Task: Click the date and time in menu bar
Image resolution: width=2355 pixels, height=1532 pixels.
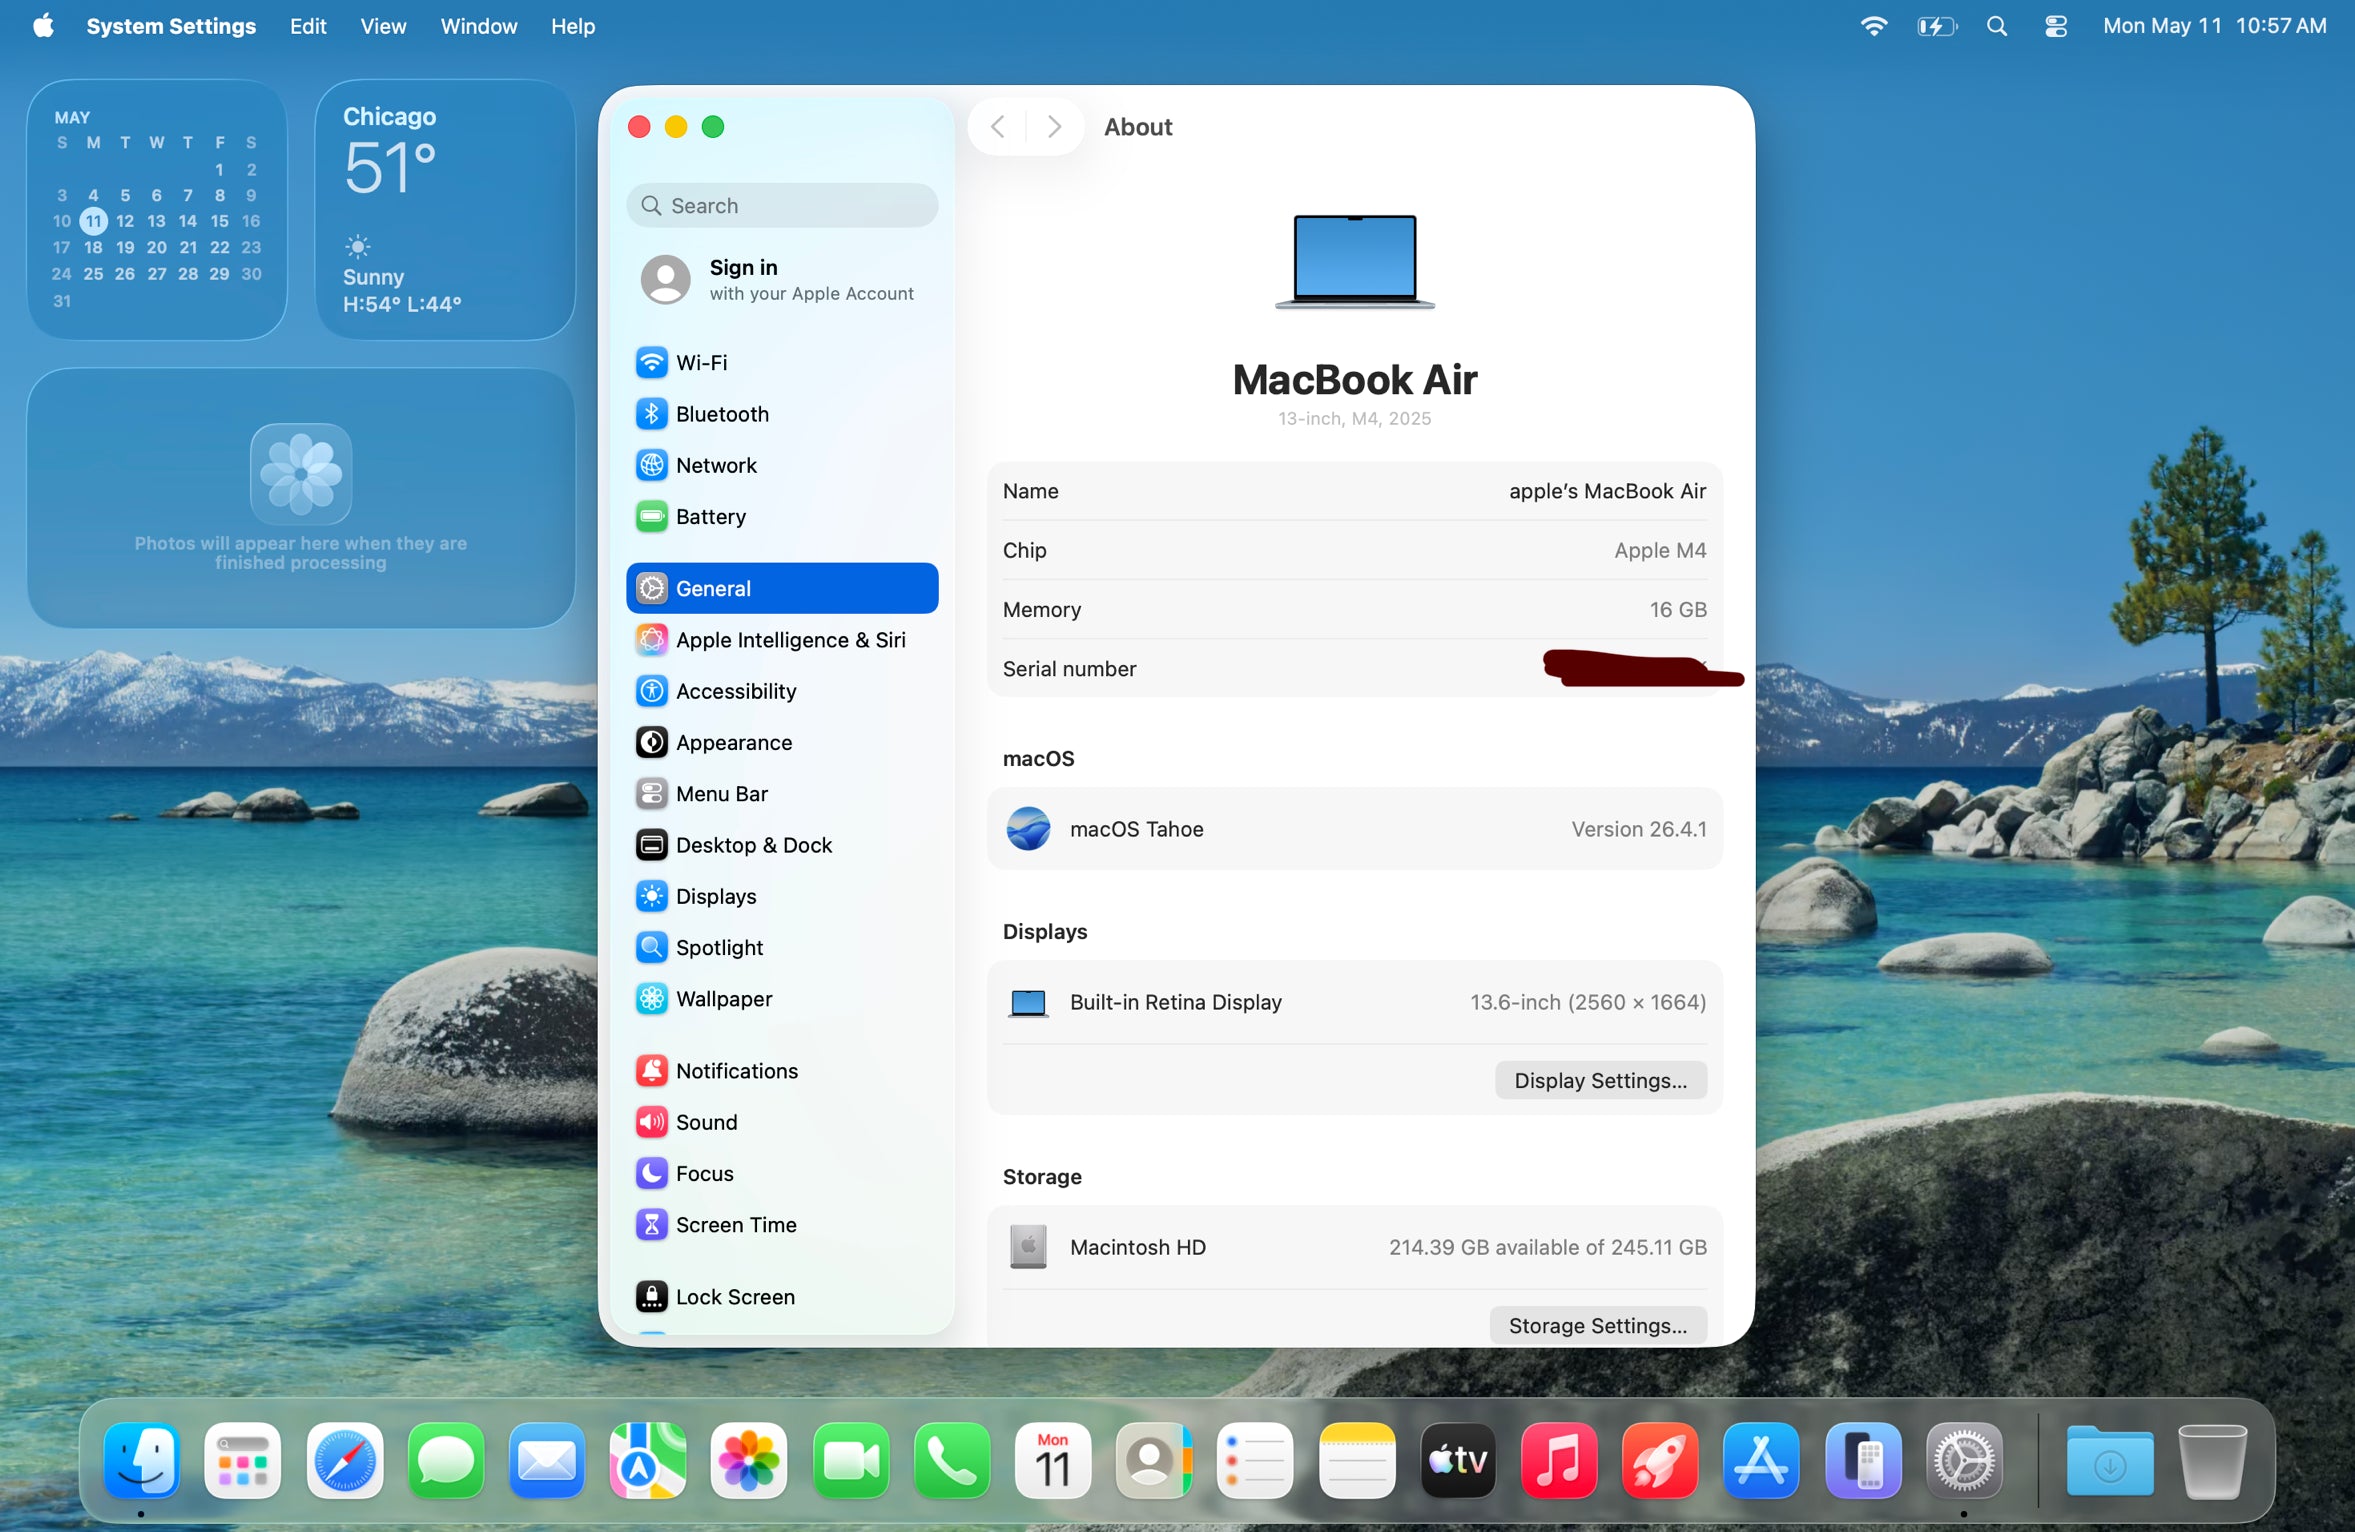Action: [2214, 26]
